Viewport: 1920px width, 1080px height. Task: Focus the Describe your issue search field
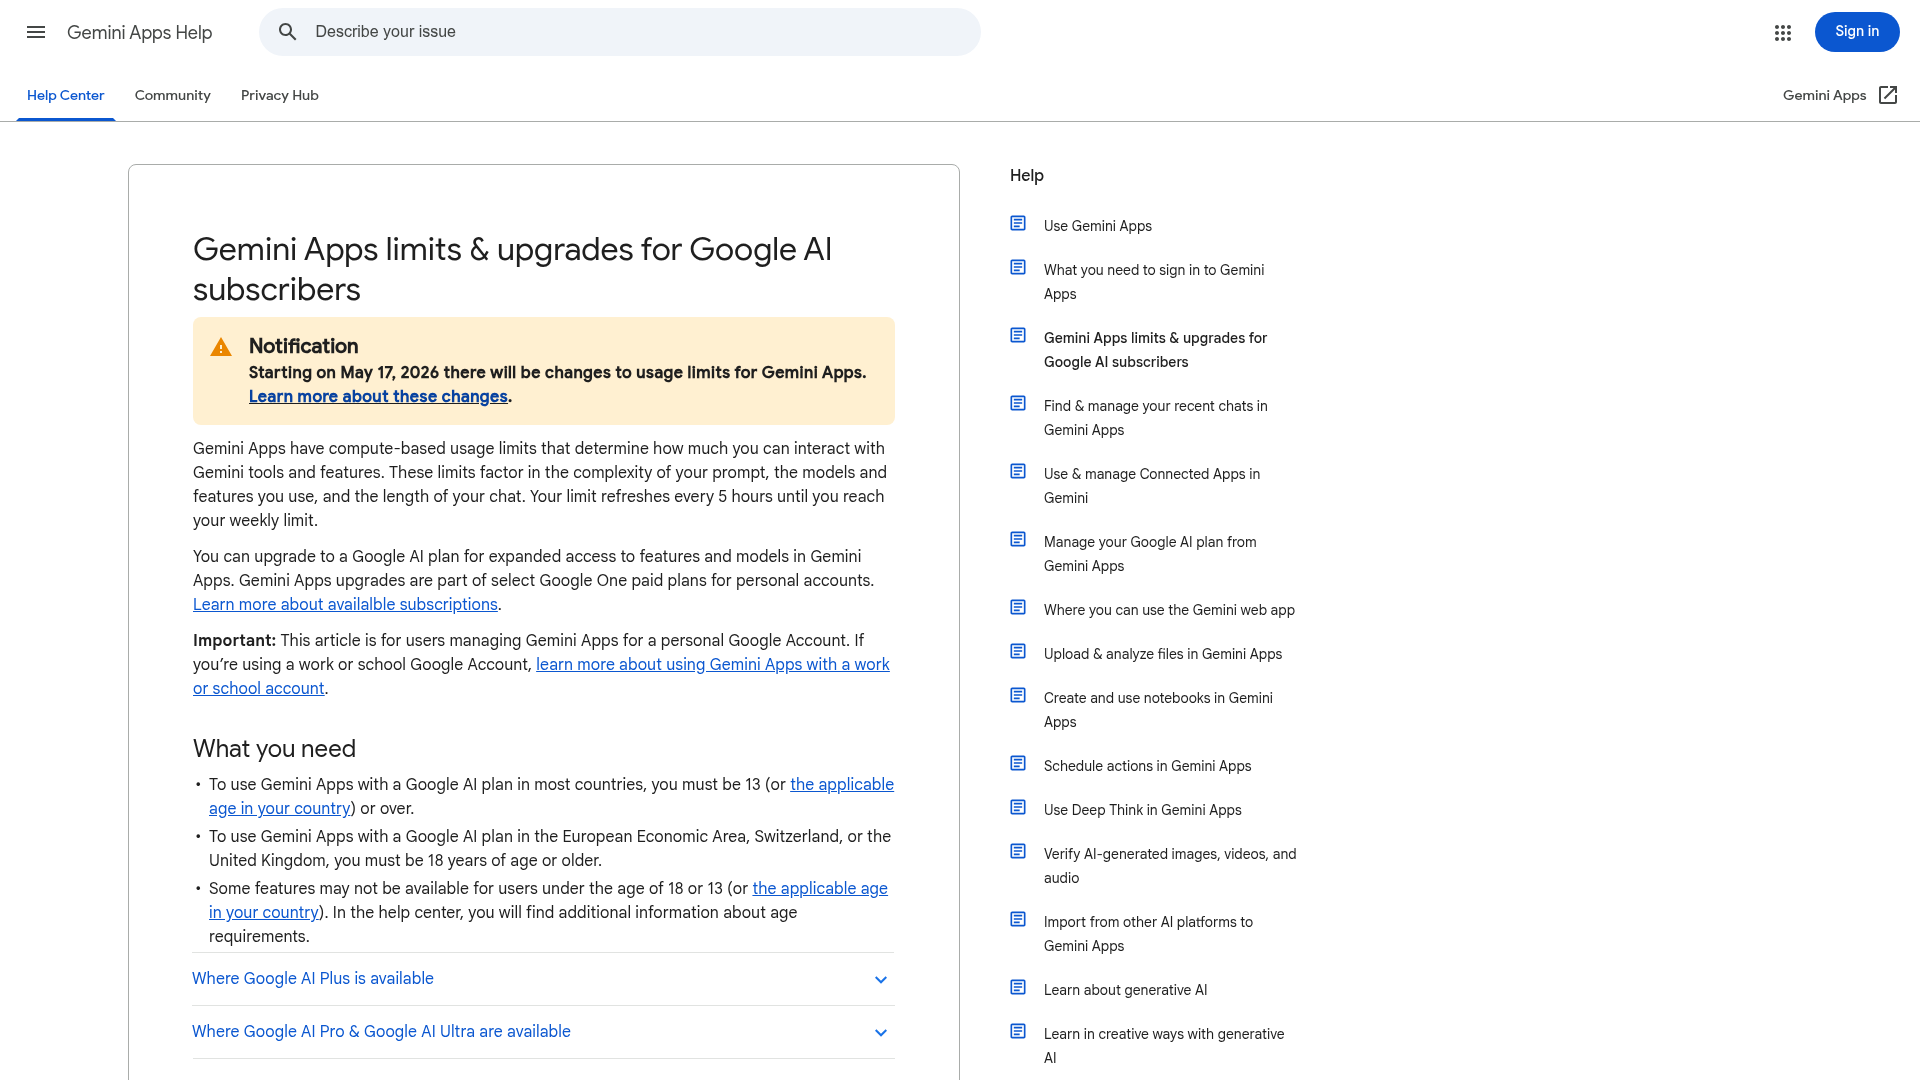coord(620,32)
